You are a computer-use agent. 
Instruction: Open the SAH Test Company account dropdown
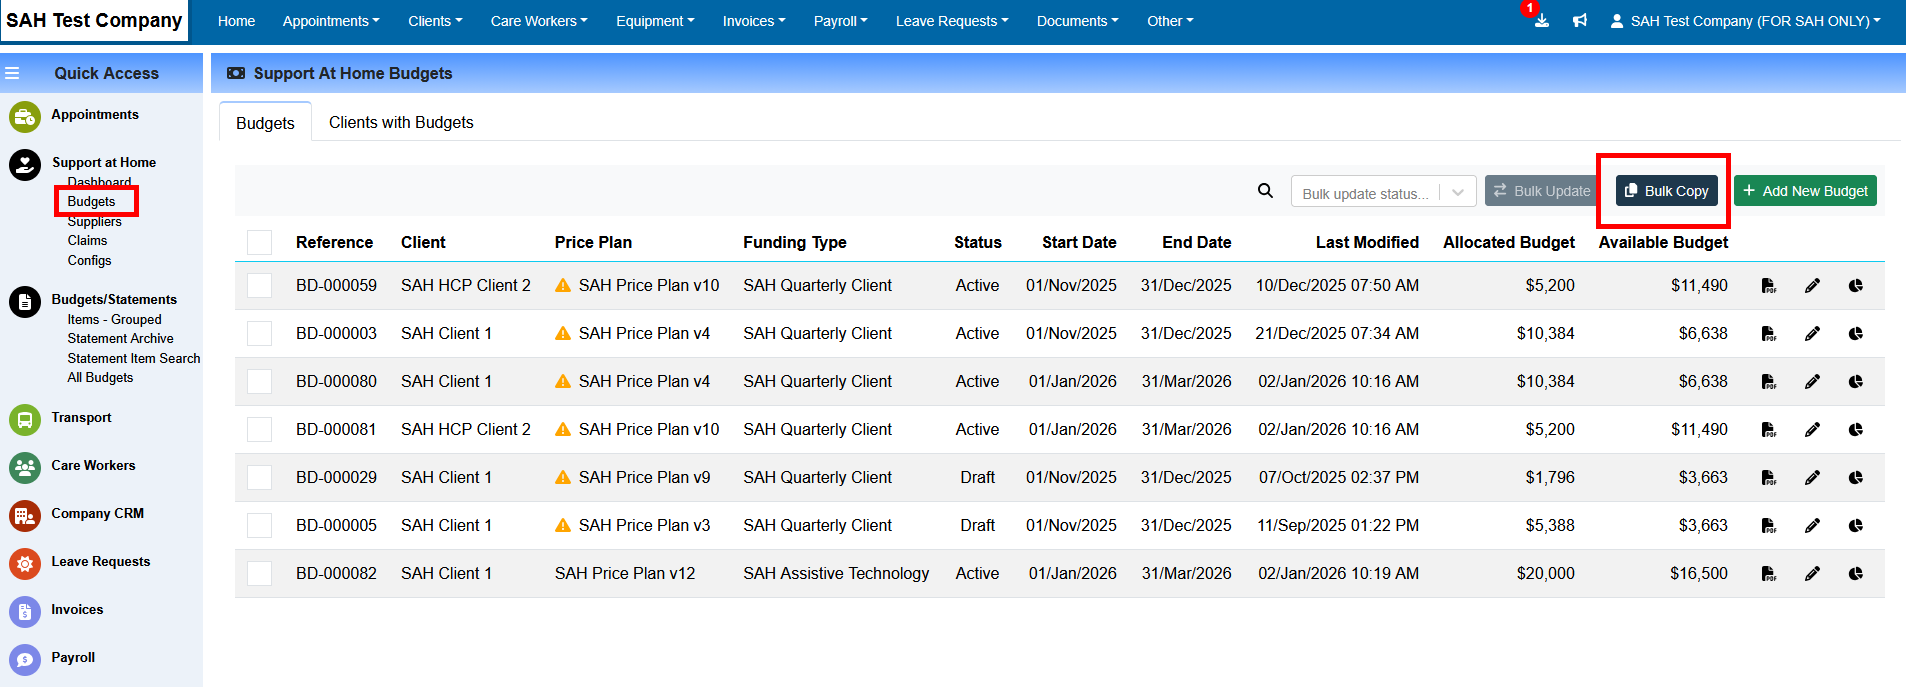pyautogui.click(x=1745, y=21)
